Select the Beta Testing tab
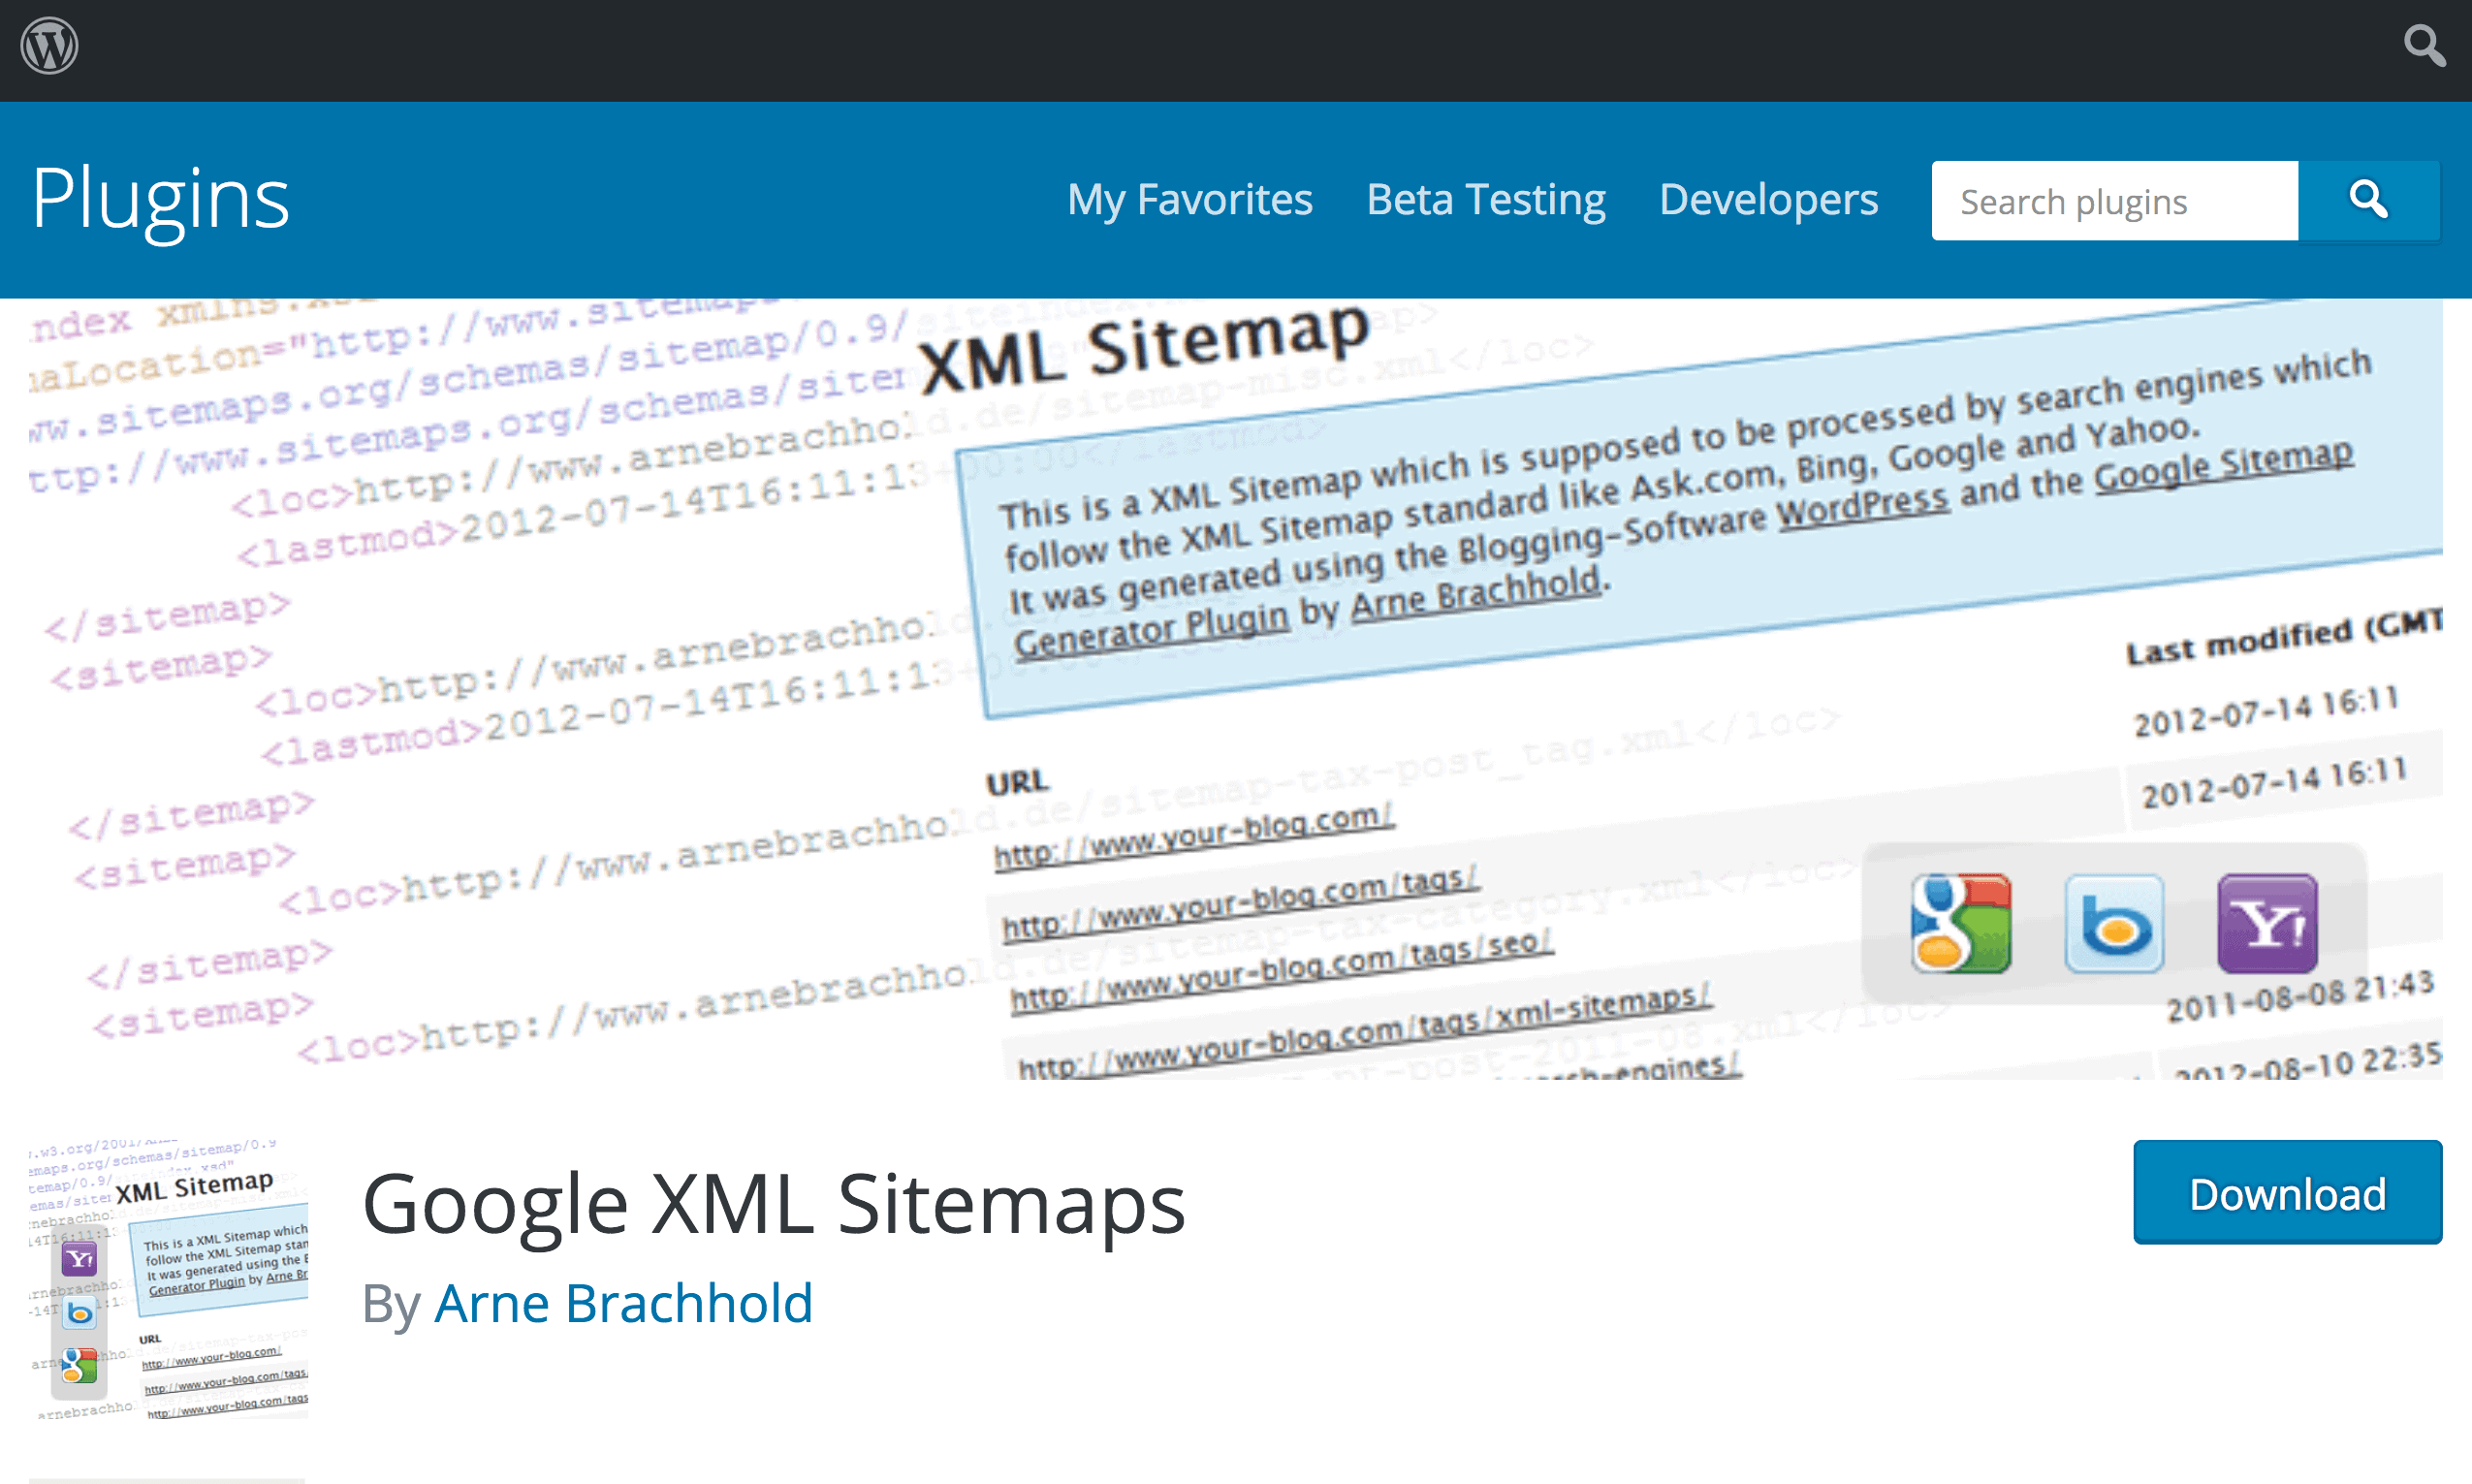 (1481, 200)
